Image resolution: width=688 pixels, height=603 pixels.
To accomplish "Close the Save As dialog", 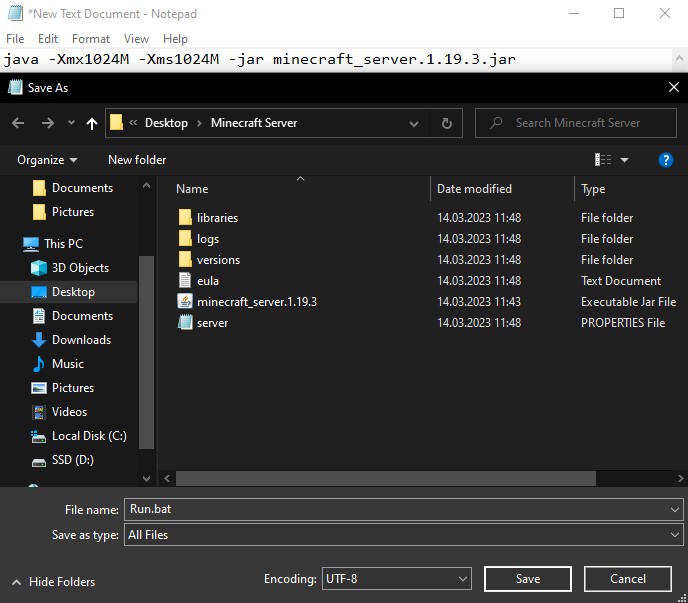I will [x=674, y=87].
